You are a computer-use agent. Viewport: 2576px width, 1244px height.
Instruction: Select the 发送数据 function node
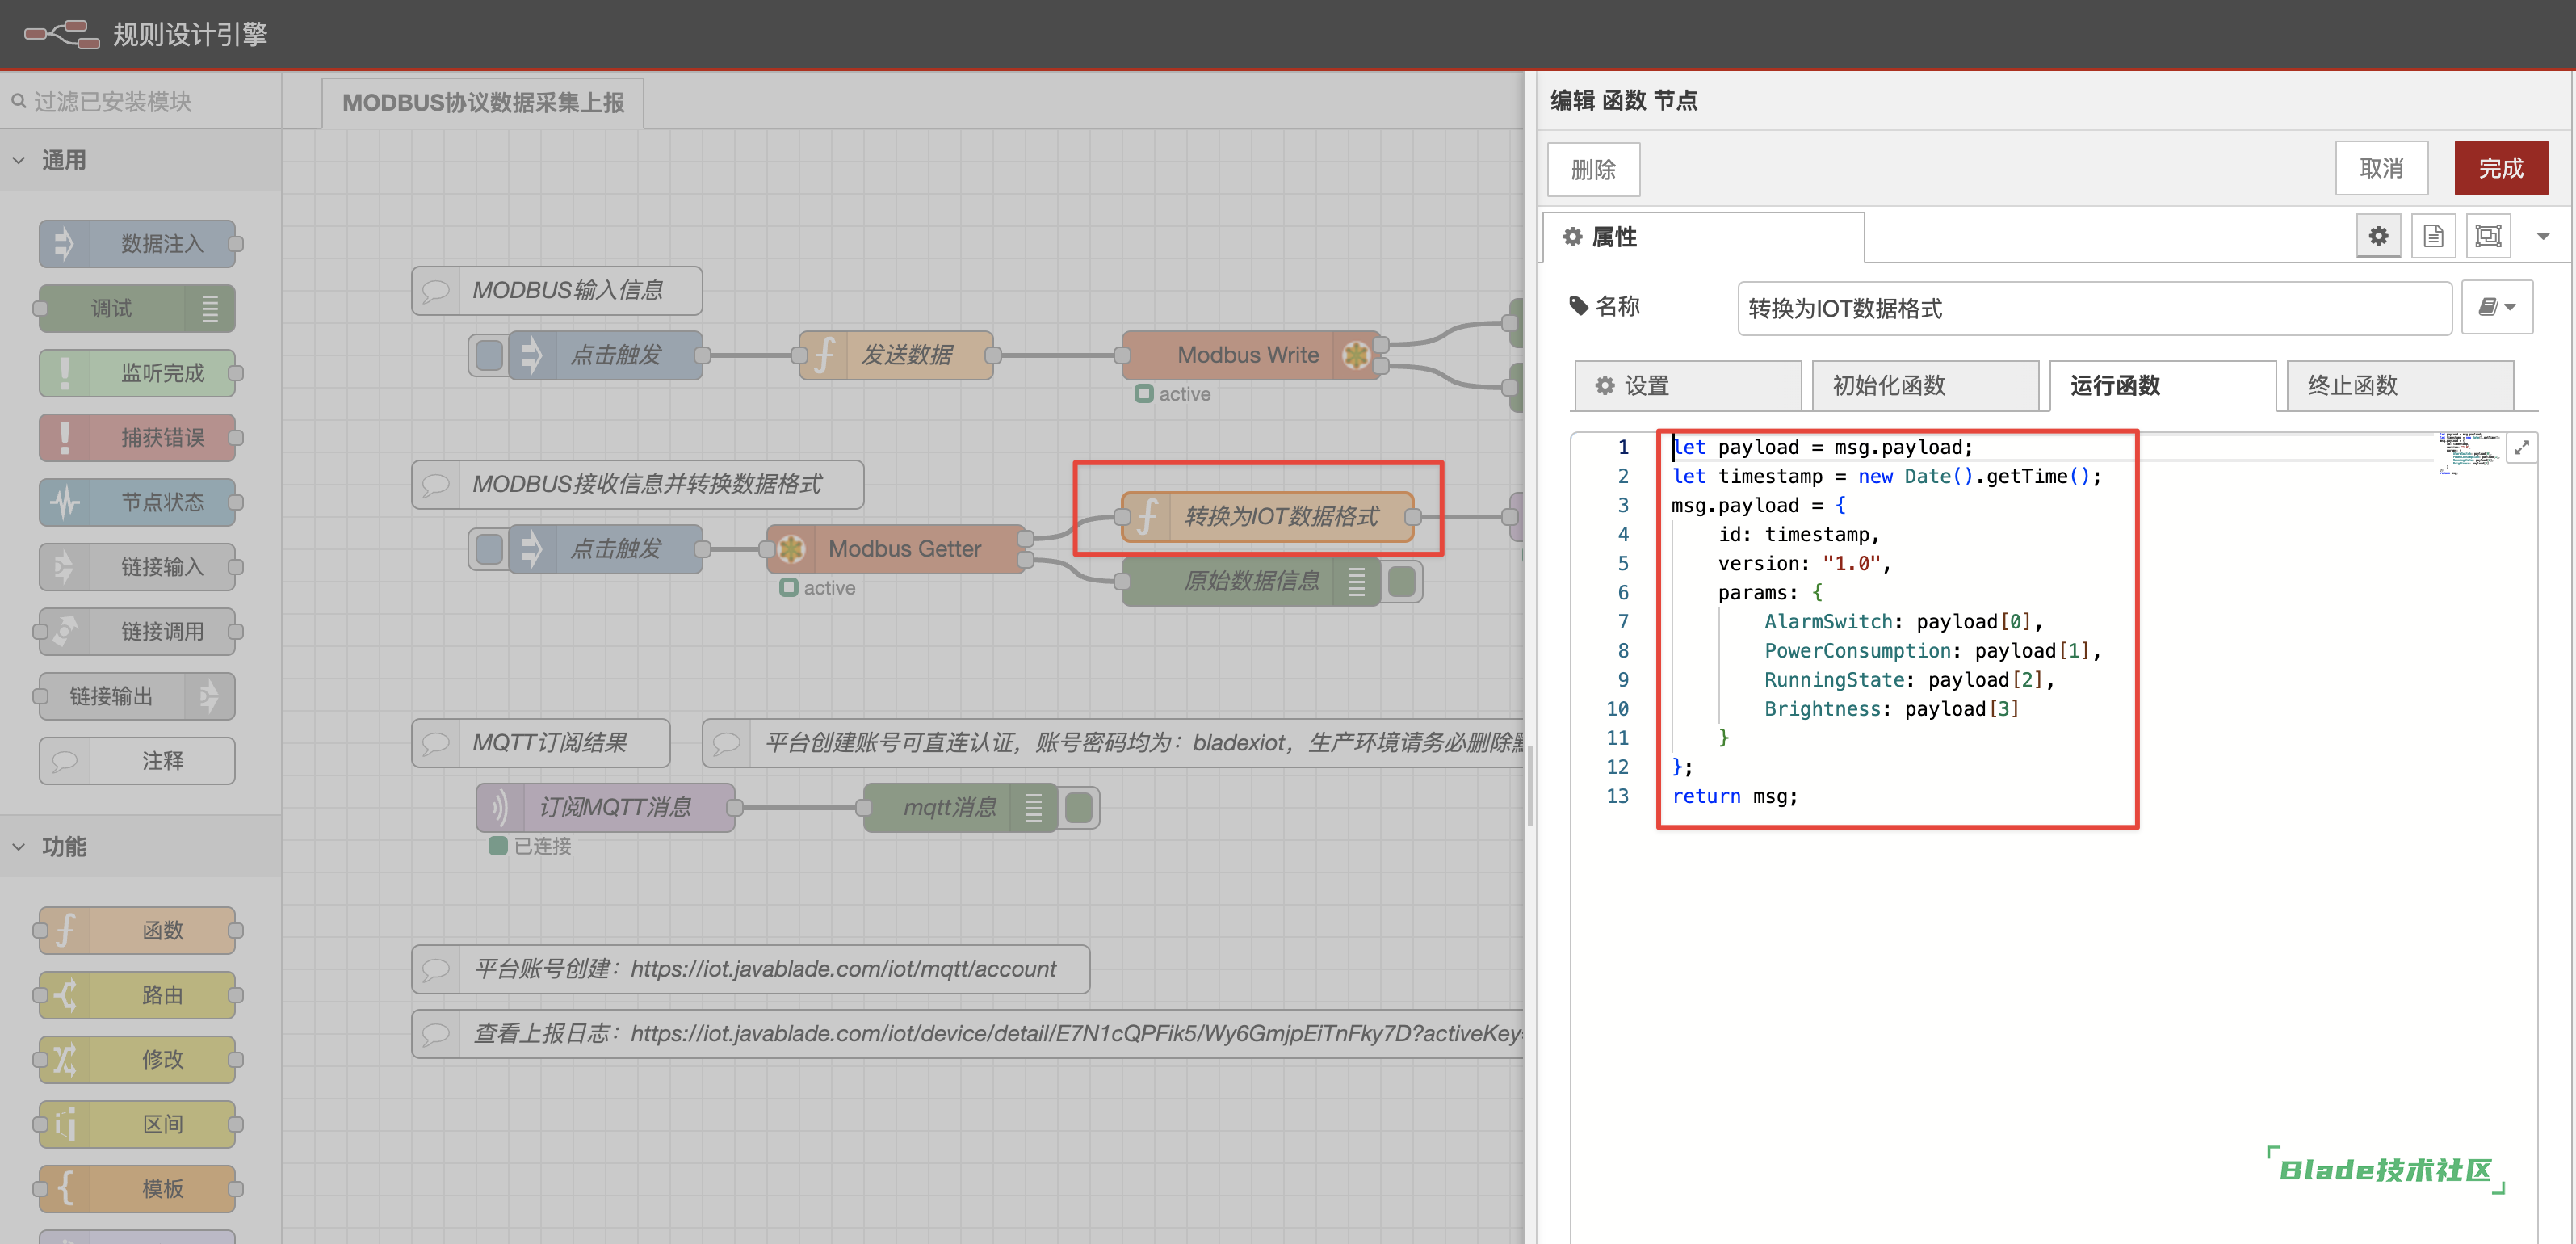tap(897, 355)
